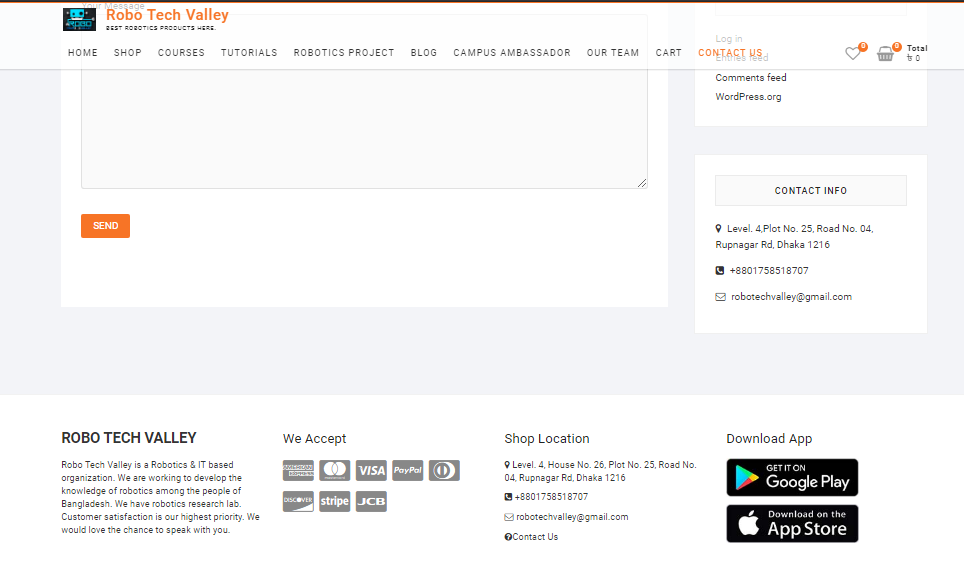Screen dimensions: 964x573
Task: Open the OUR TEAM menu item
Action: point(613,53)
